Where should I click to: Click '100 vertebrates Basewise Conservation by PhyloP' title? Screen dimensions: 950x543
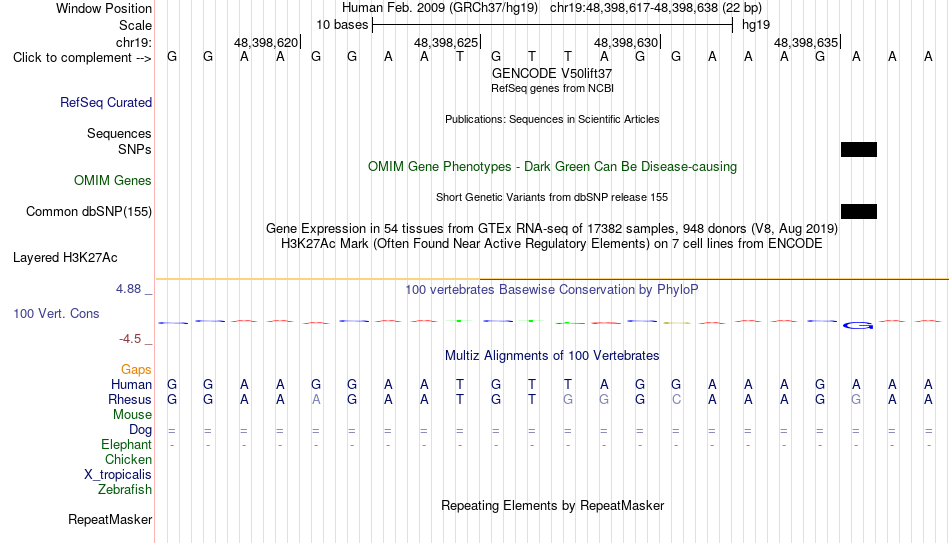coord(552,290)
